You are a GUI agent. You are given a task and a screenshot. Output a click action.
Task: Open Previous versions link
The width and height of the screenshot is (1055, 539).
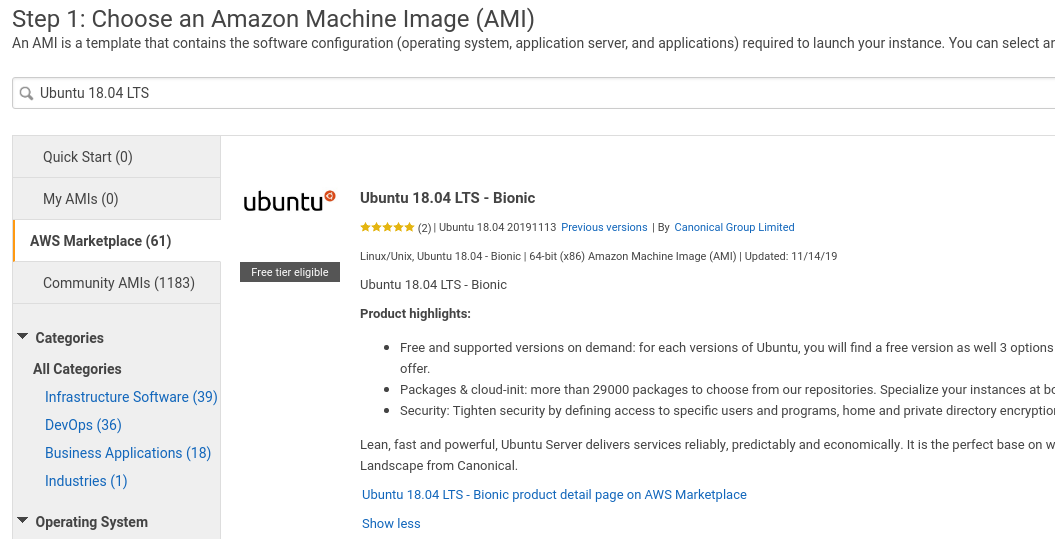(x=604, y=227)
